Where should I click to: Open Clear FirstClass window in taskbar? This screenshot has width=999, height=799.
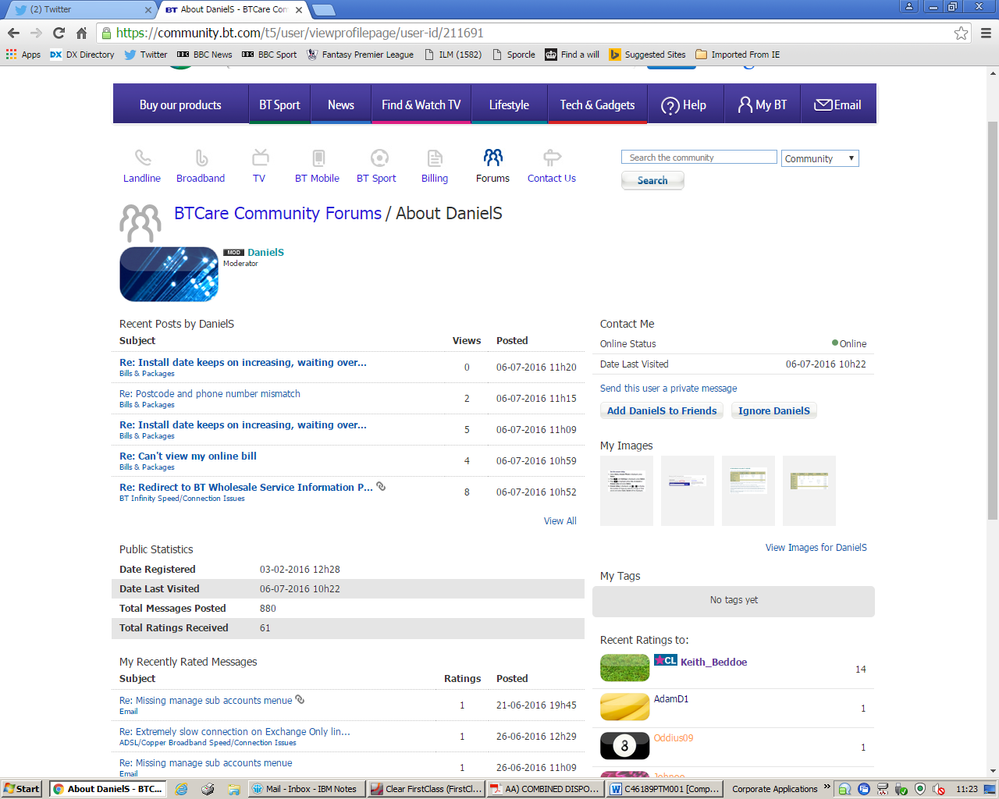pos(426,789)
